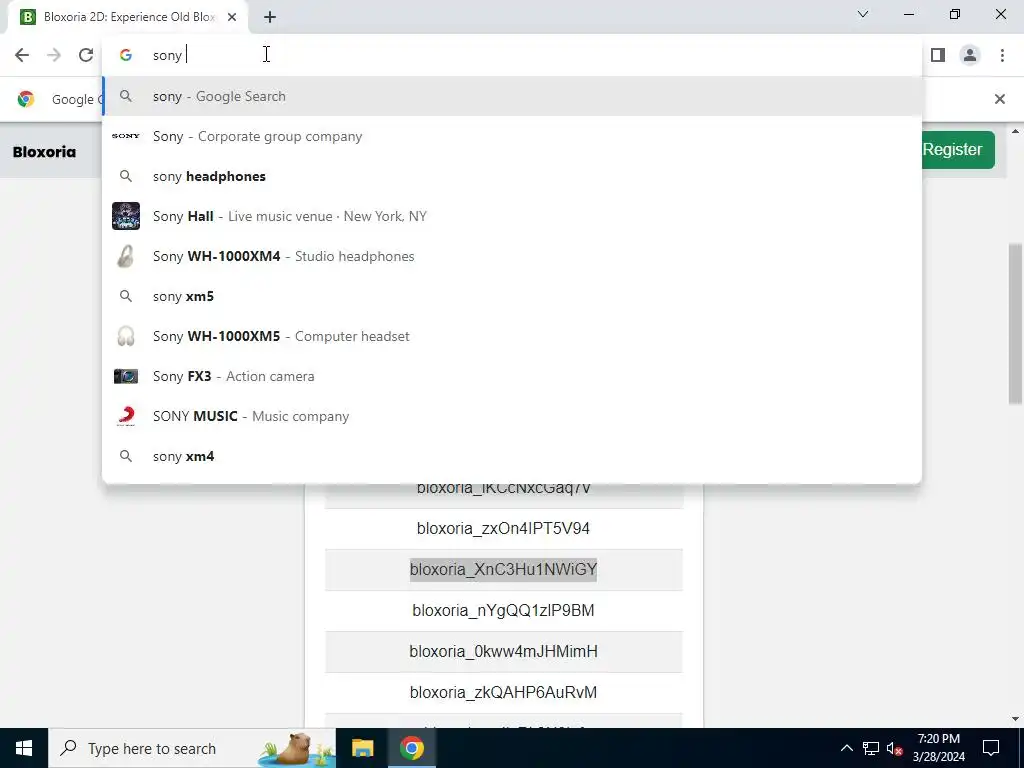Viewport: 1024px width, 768px height.
Task: Click the green Register button
Action: [x=957, y=150]
